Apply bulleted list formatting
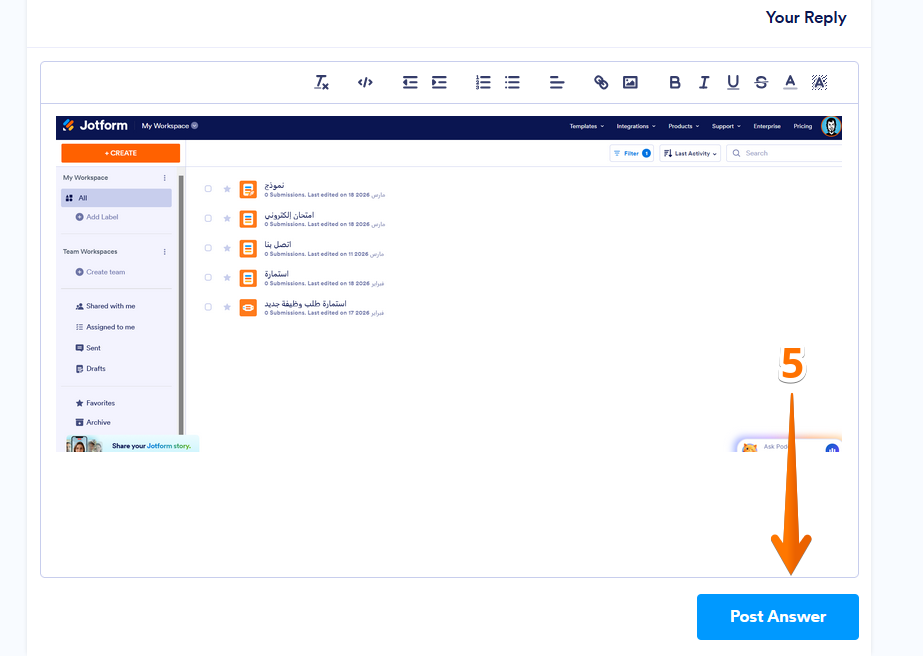This screenshot has height=656, width=923. pyautogui.click(x=512, y=82)
